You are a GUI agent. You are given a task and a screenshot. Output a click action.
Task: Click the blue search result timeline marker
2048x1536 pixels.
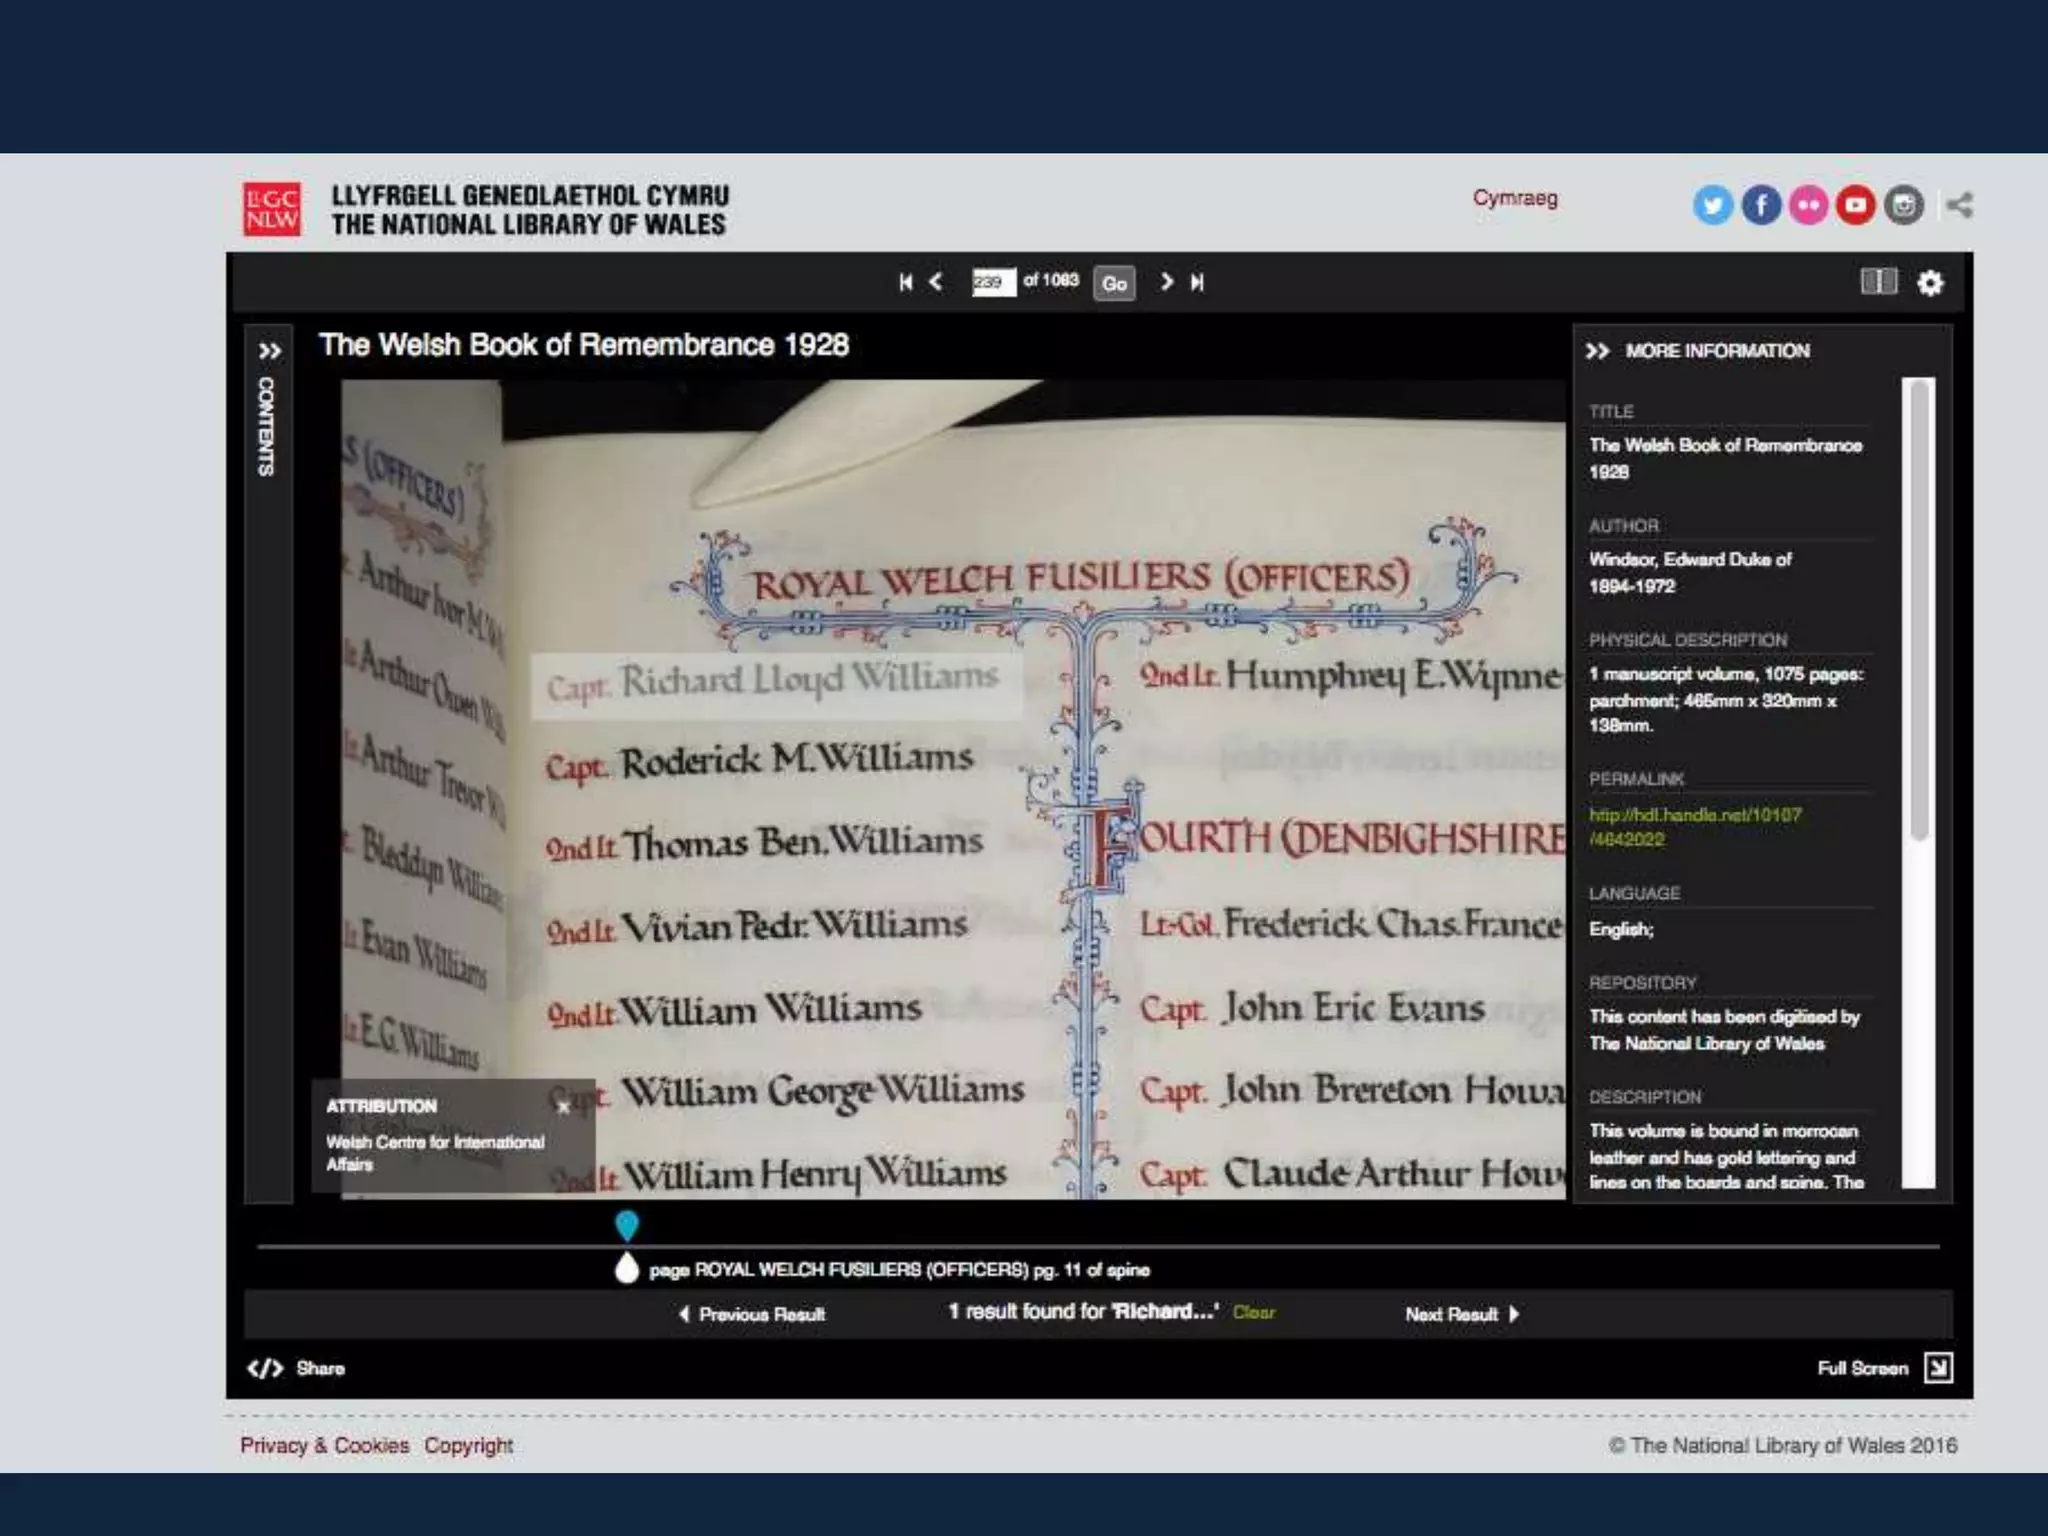627,1224
